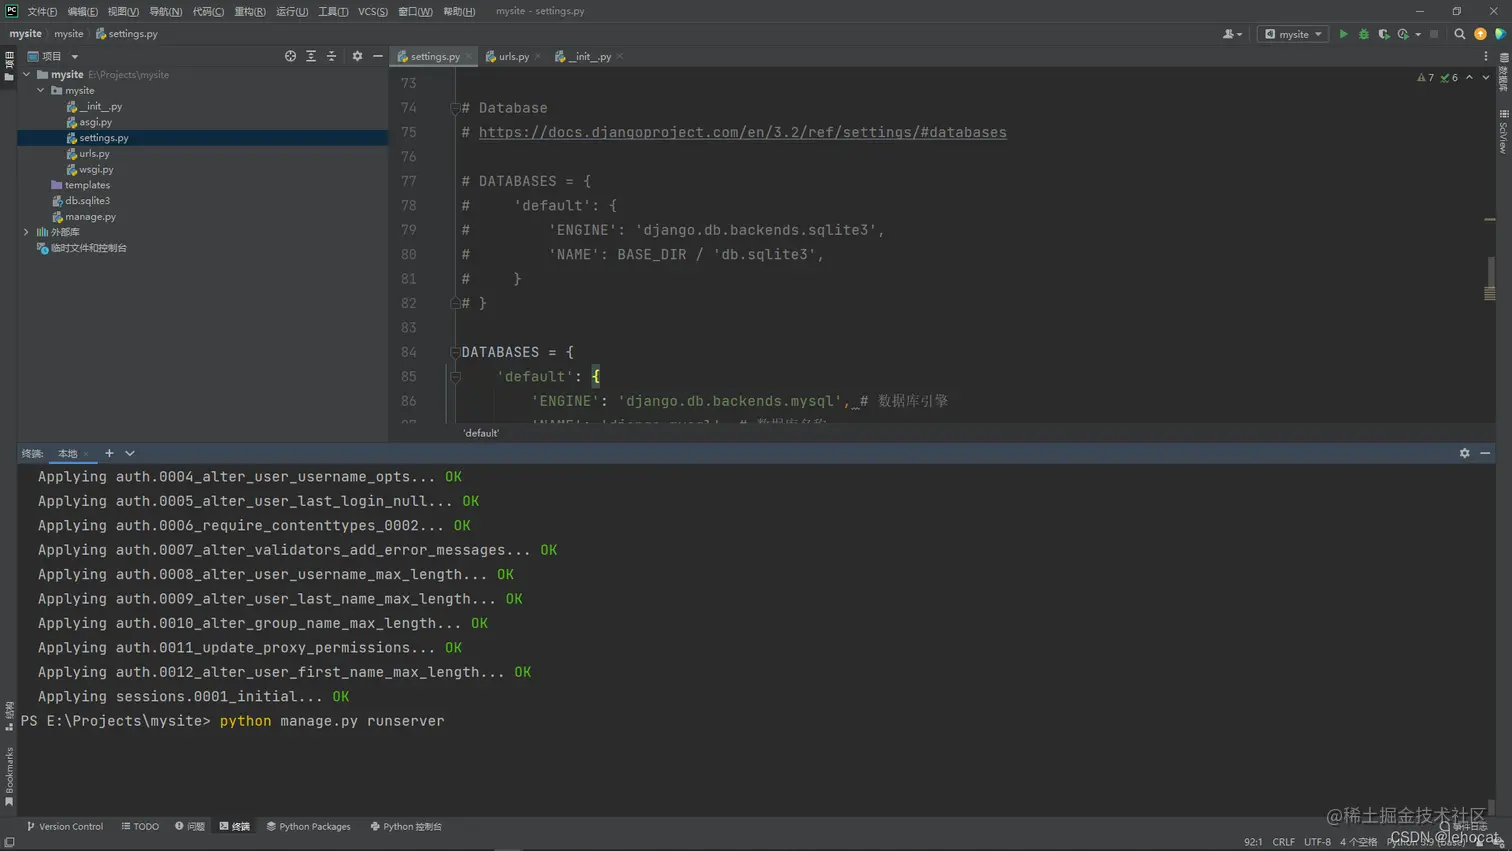The height and width of the screenshot is (851, 1512).
Task: Open asgi.py in project tree
Action: (95, 122)
